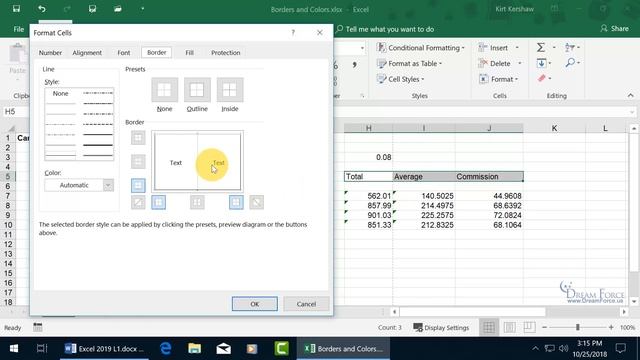Collapse the ribbon with the chevron
This screenshot has height=360, width=640.
631,96
